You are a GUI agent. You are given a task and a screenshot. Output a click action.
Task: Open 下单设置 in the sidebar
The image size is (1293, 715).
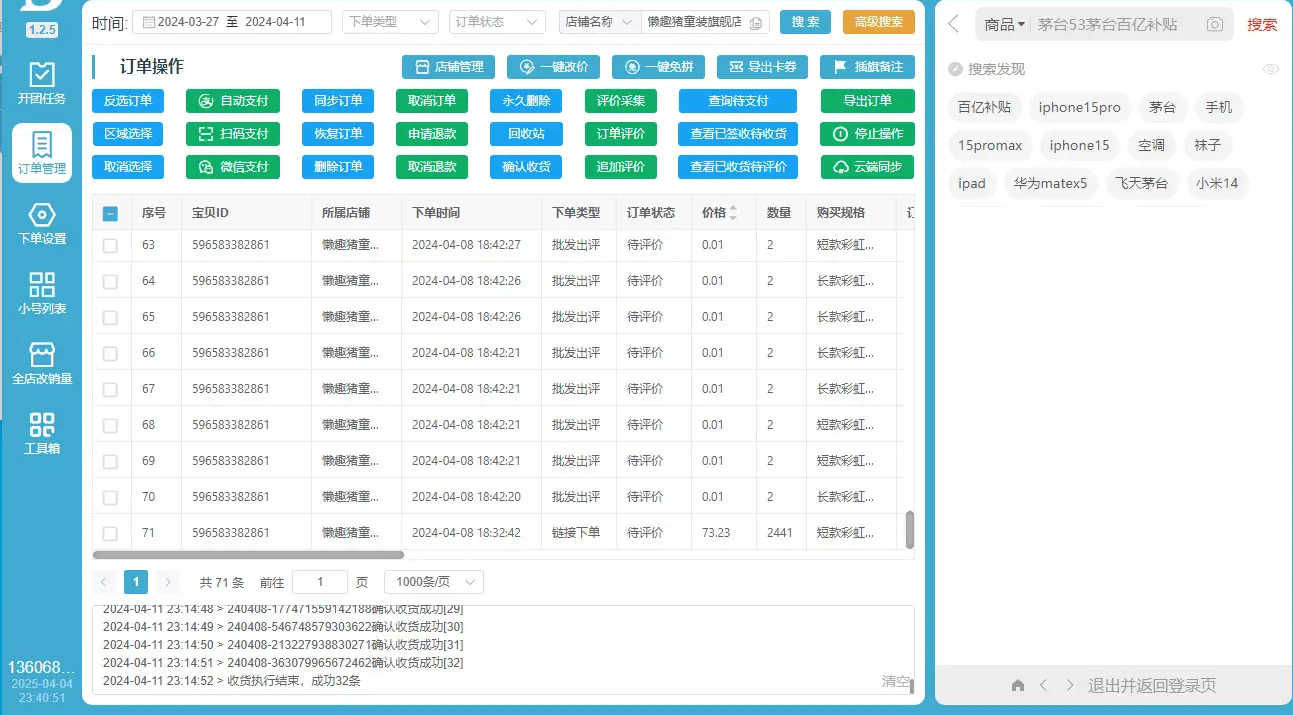41,224
